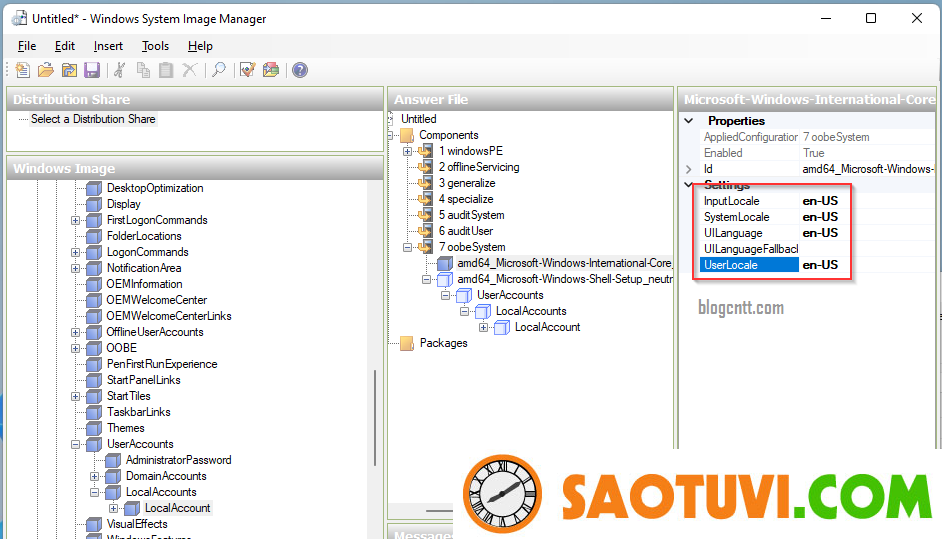942x539 pixels.
Task: Click cube icon beside AdministratorPassword
Action: 113,460
